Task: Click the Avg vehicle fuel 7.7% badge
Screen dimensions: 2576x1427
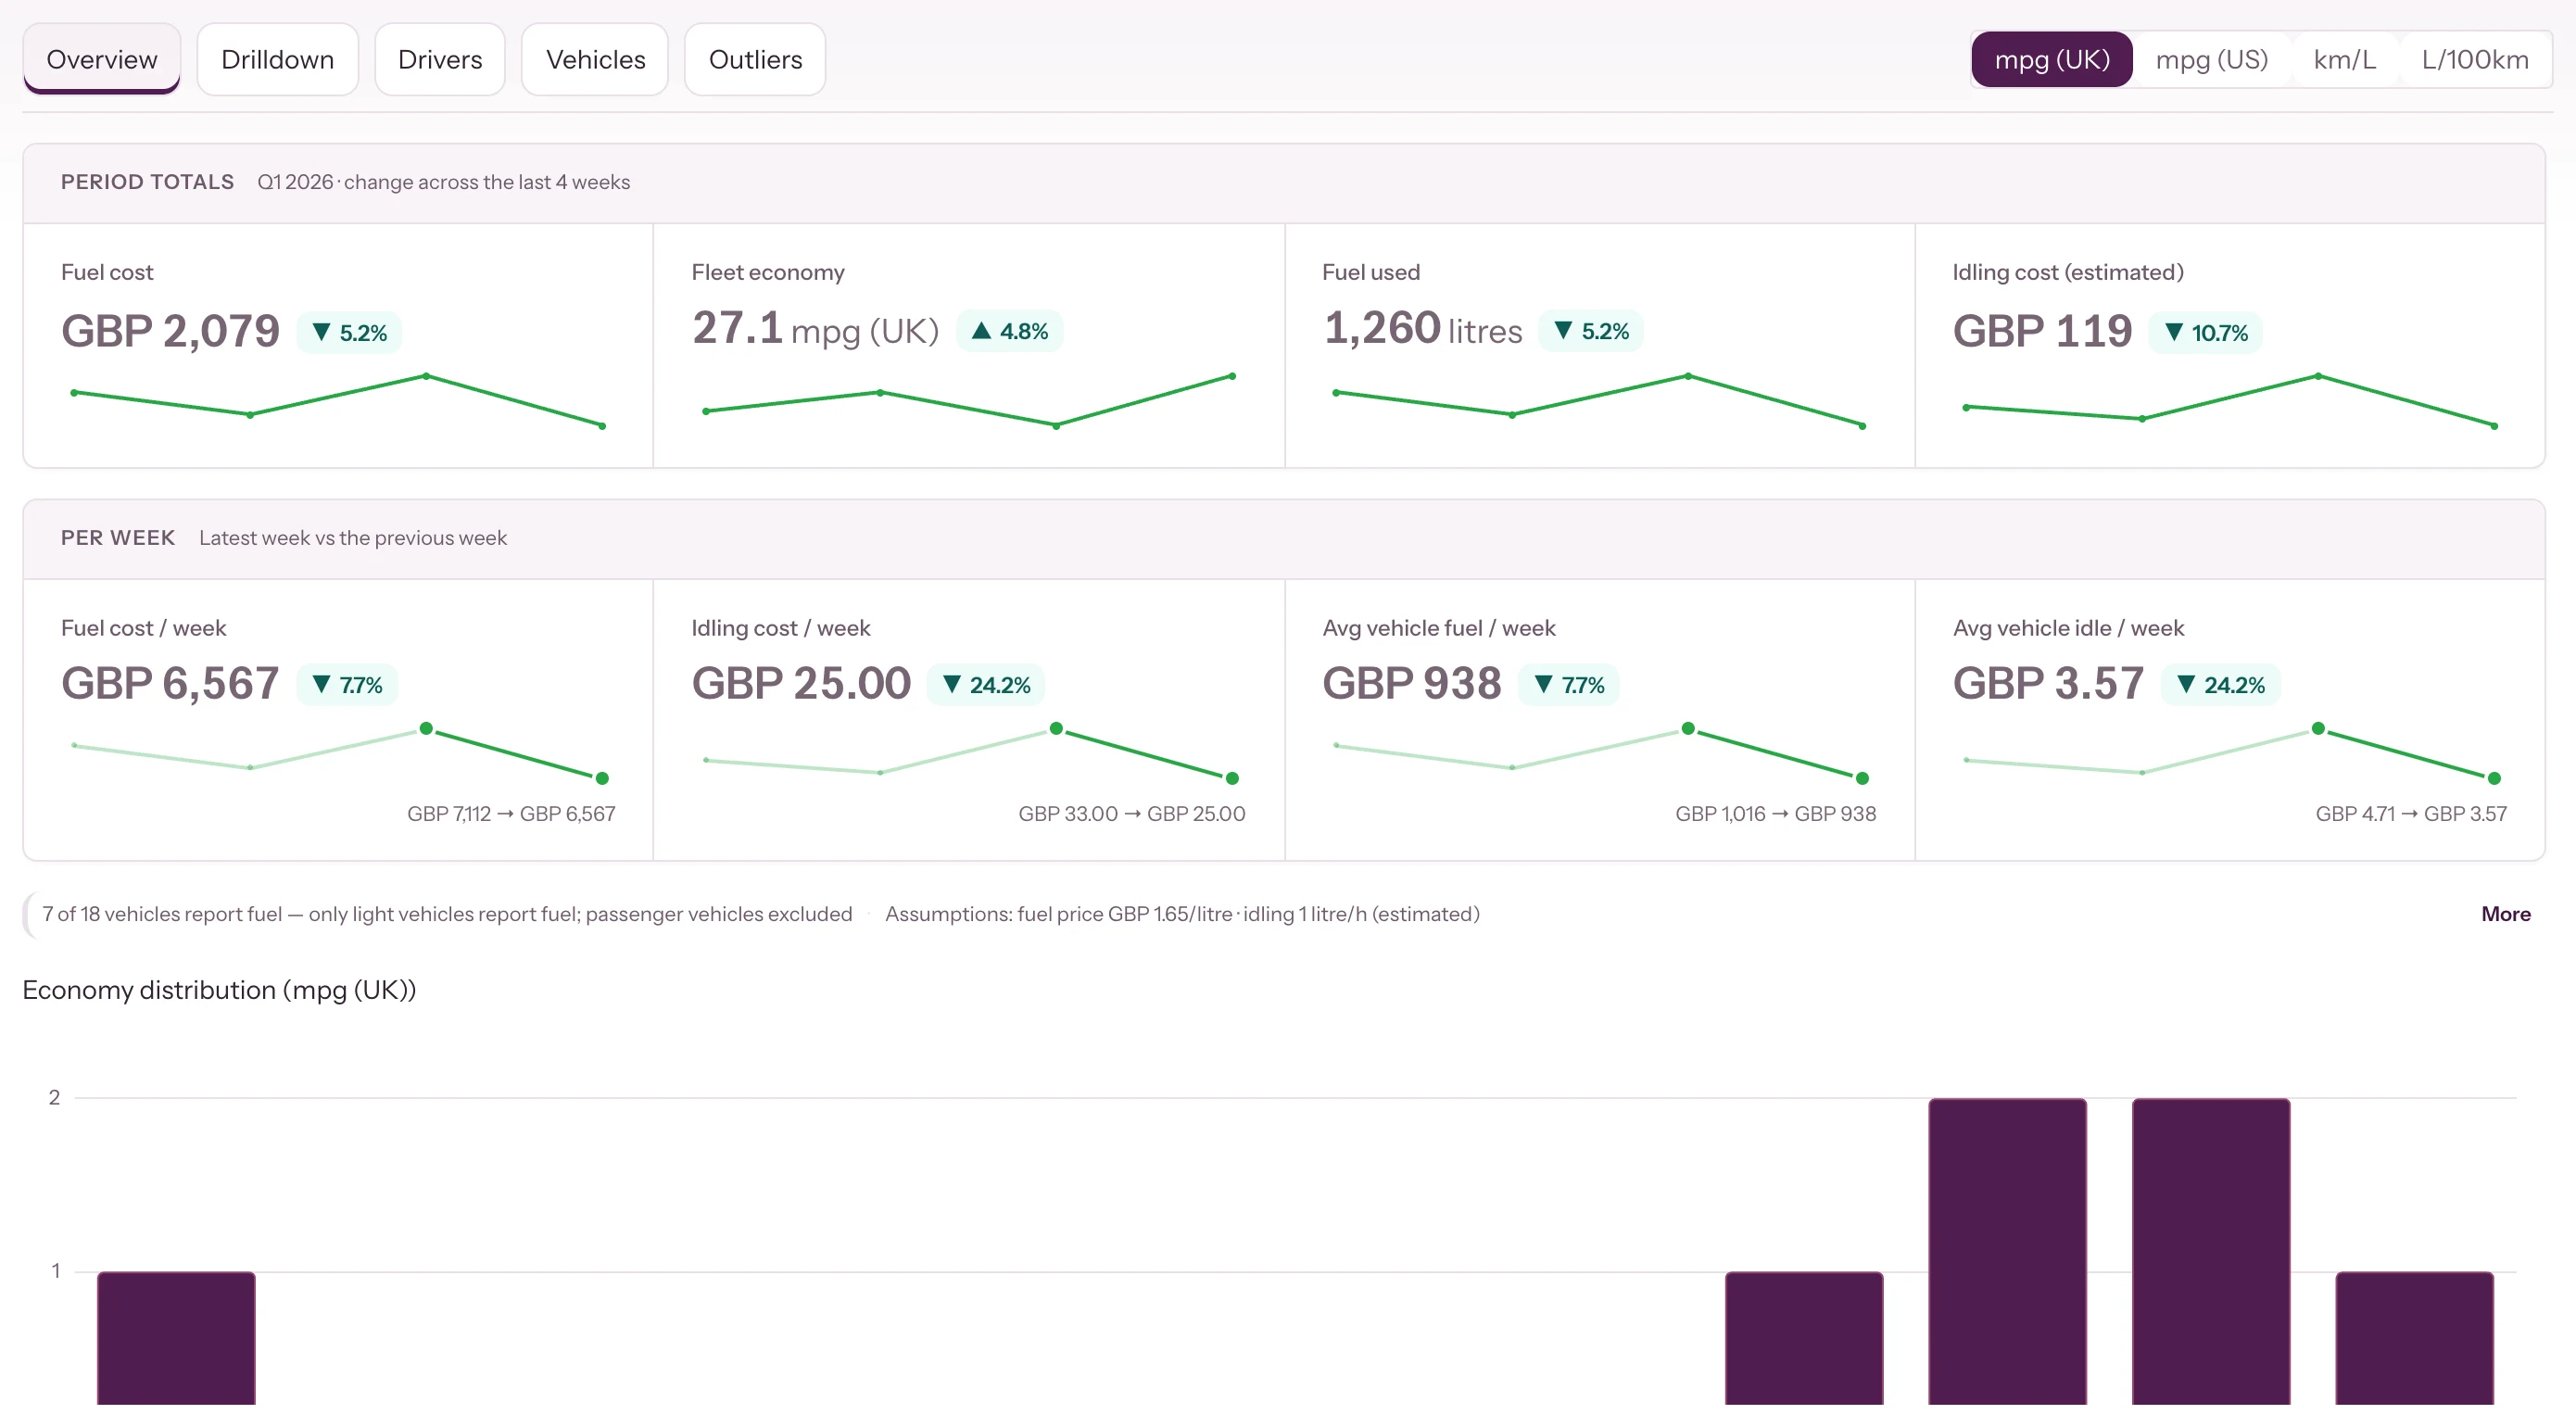Action: pos(1569,685)
